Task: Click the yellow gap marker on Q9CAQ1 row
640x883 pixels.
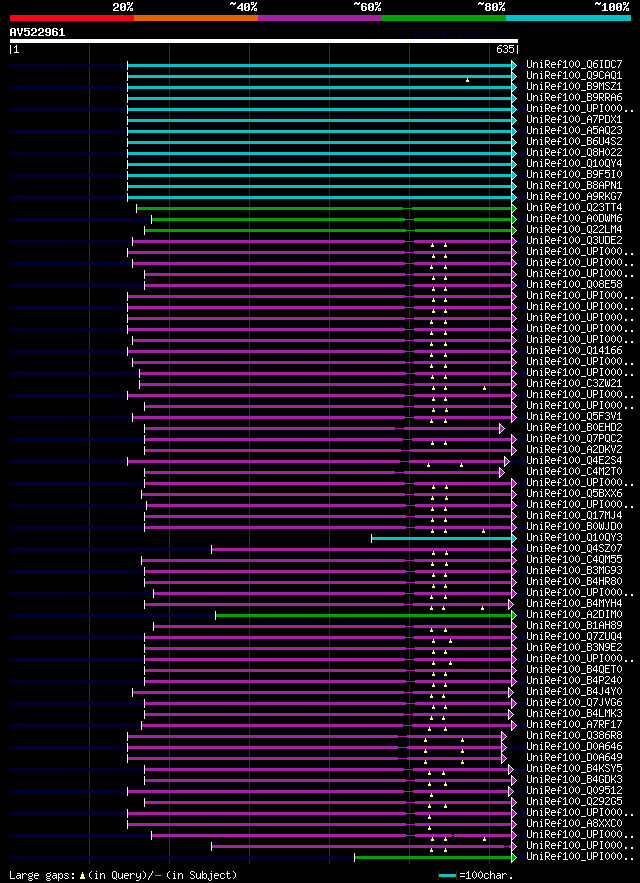Action: tap(467, 80)
